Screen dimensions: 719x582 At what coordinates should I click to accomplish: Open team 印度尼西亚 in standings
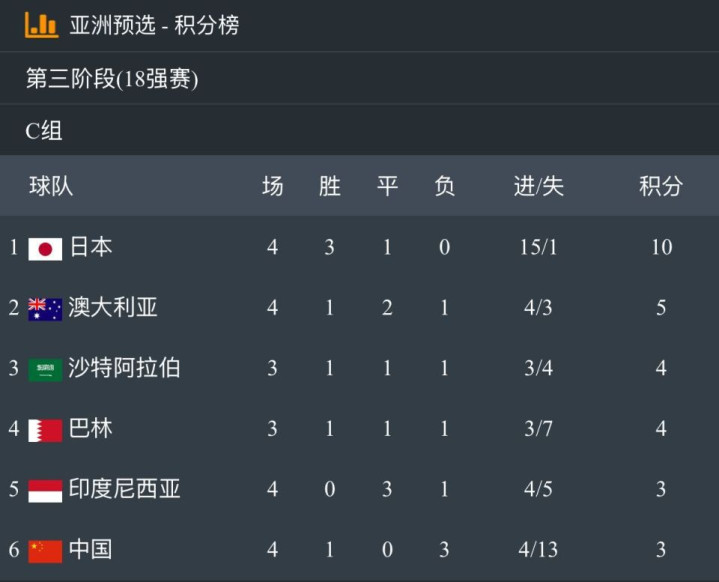tap(124, 489)
